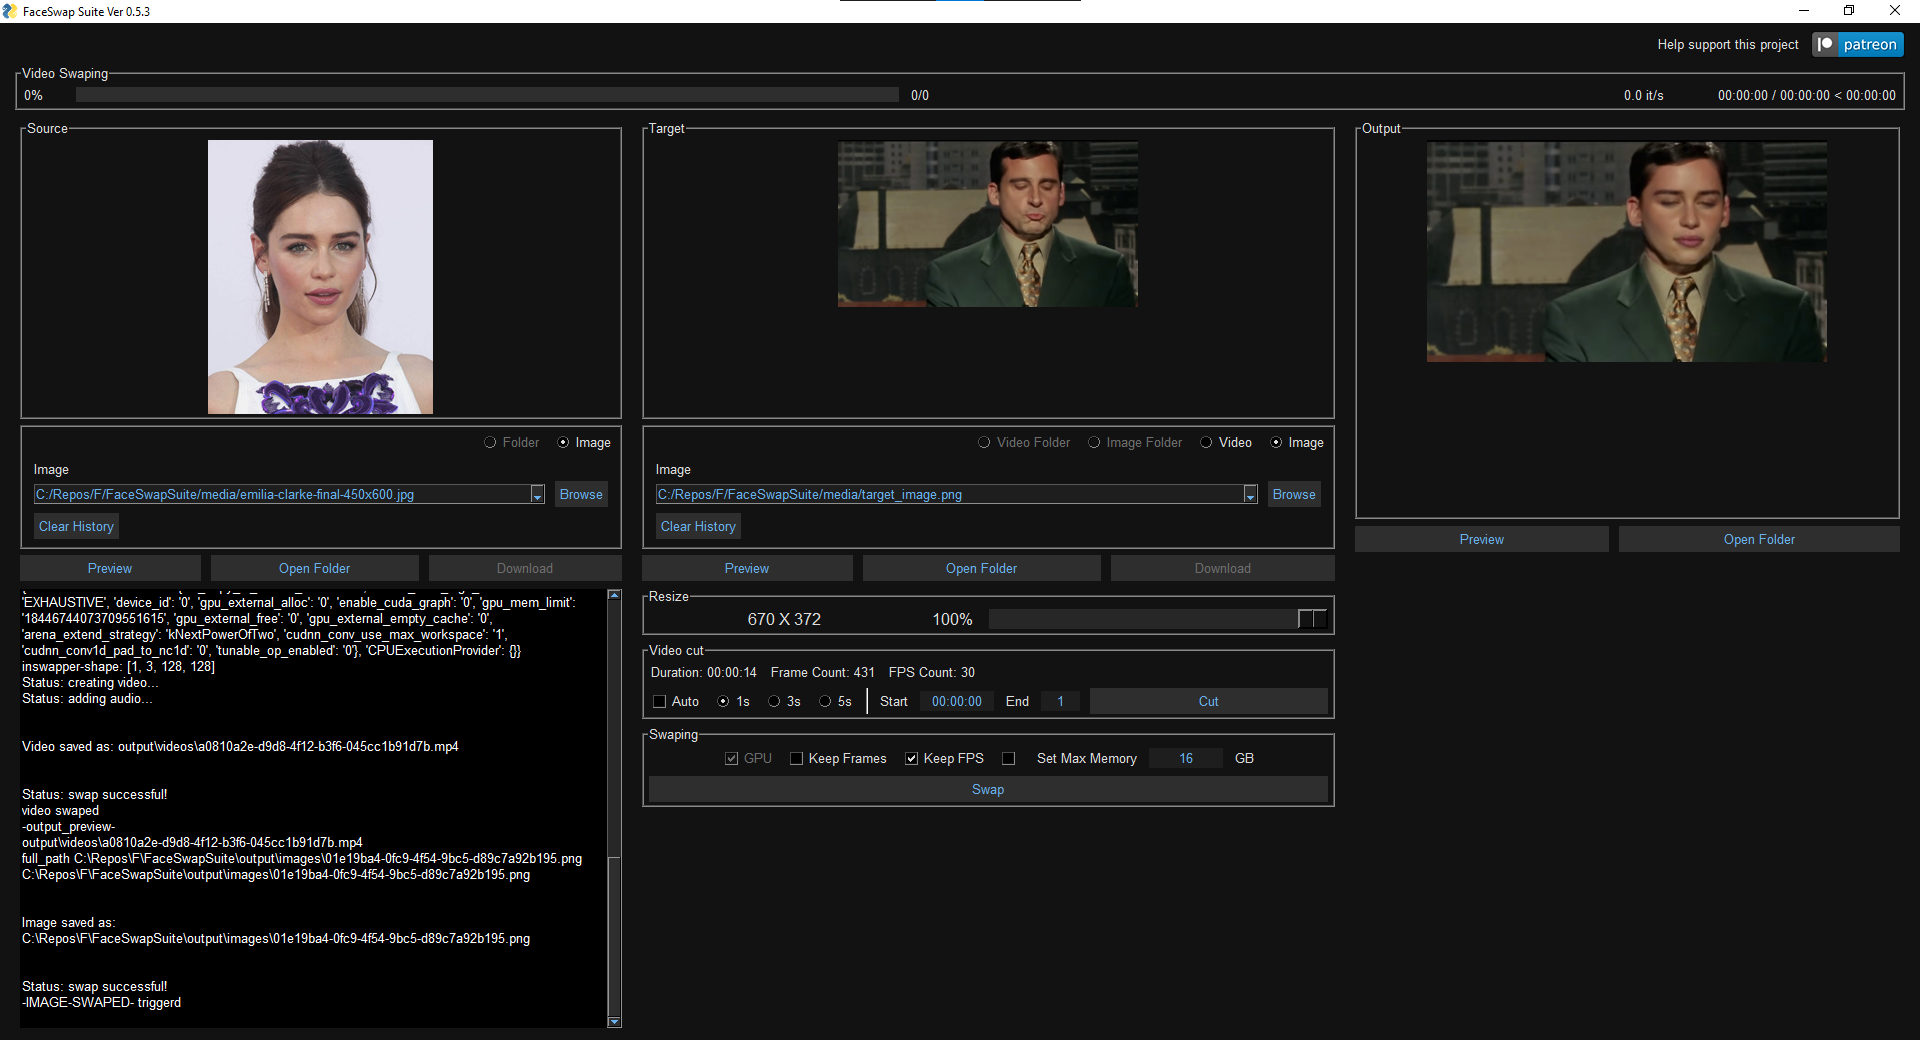The width and height of the screenshot is (1920, 1040).
Task: Click the target image thumbnail
Action: [988, 224]
